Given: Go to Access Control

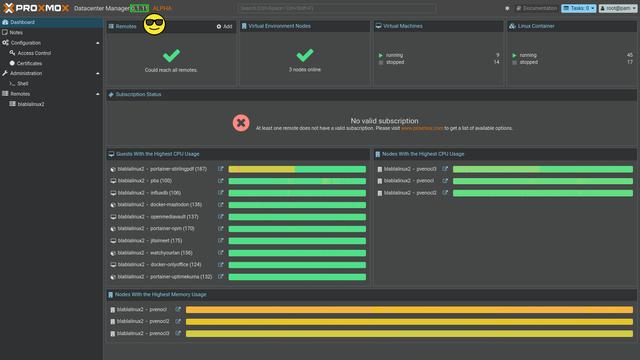Looking at the screenshot, I should [51, 53].
